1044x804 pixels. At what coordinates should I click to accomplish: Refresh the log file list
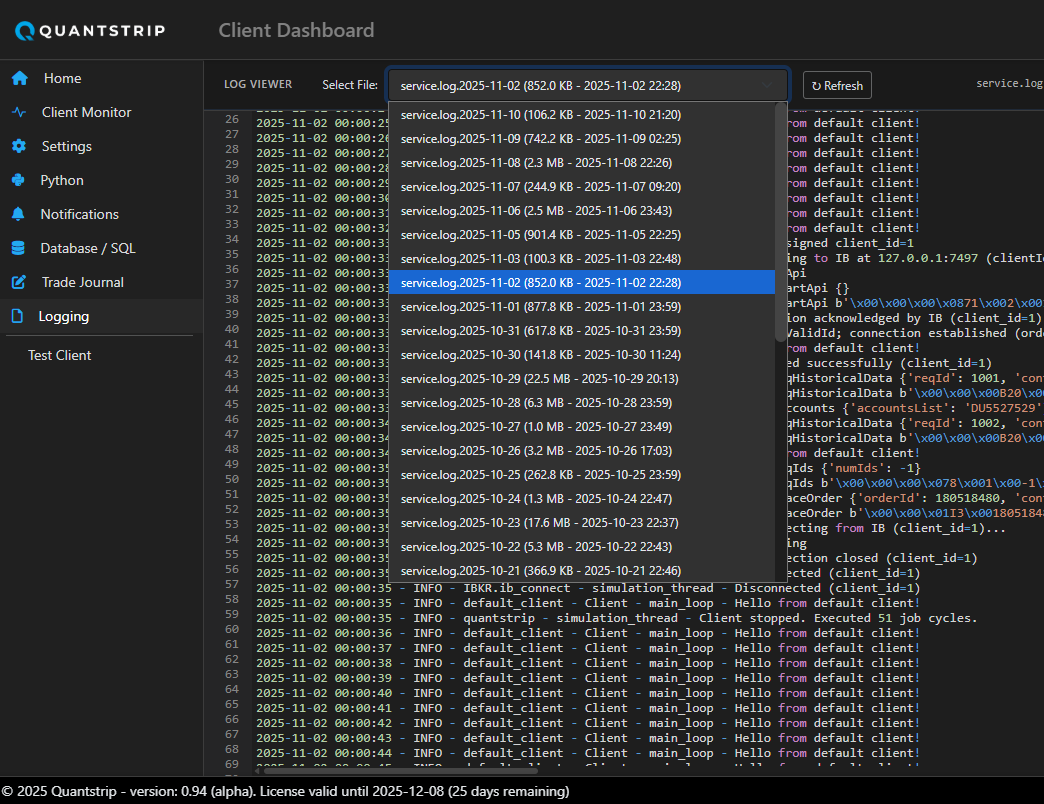pyautogui.click(x=837, y=85)
